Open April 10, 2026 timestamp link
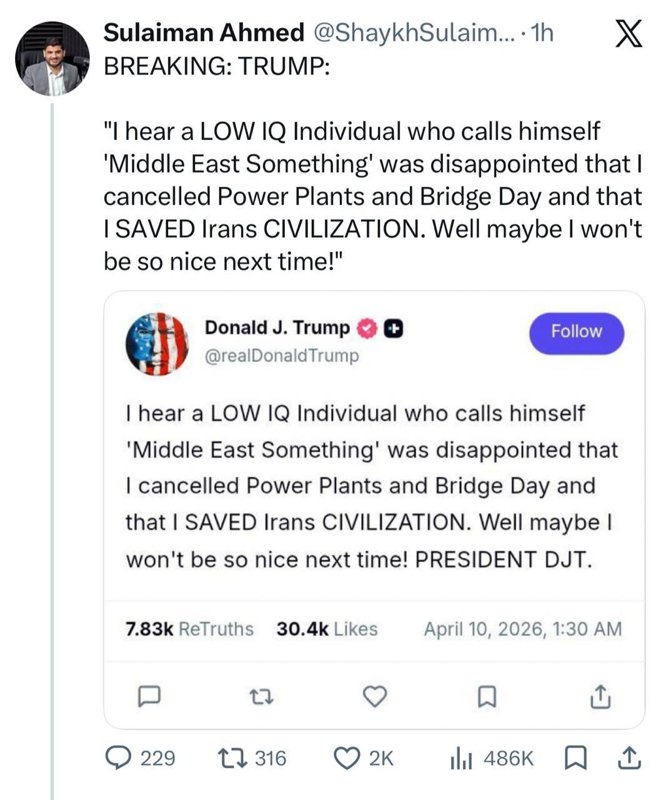The width and height of the screenshot is (661, 800). pyautogui.click(x=523, y=629)
